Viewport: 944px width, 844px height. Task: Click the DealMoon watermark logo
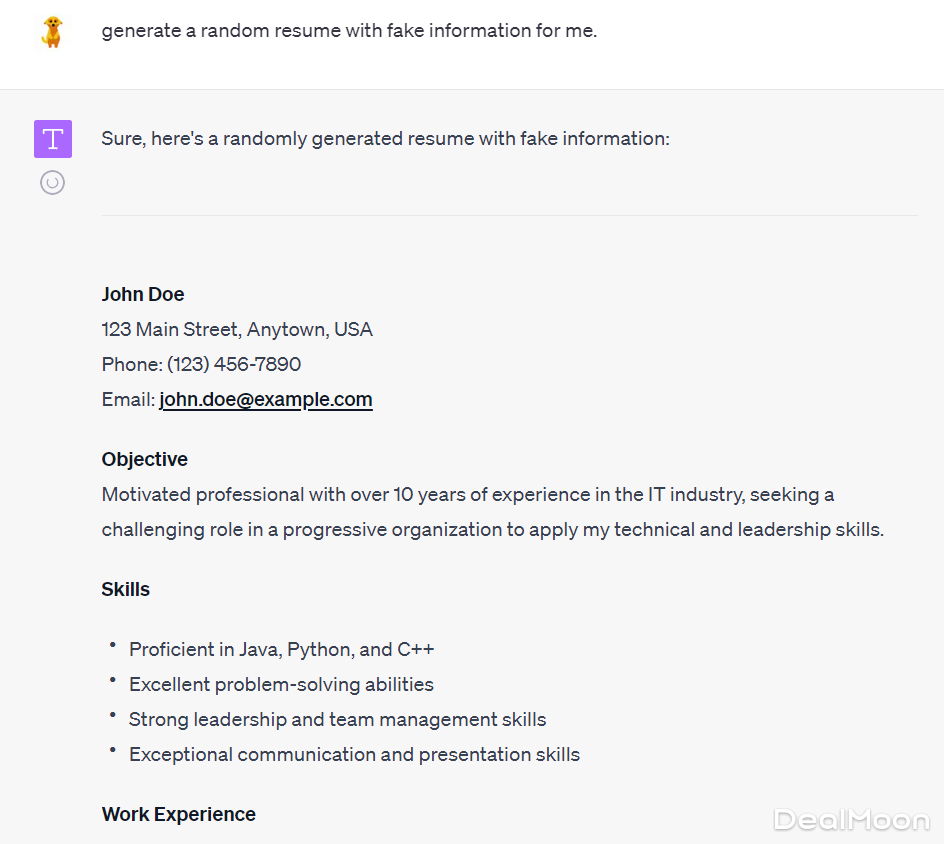tap(851, 820)
